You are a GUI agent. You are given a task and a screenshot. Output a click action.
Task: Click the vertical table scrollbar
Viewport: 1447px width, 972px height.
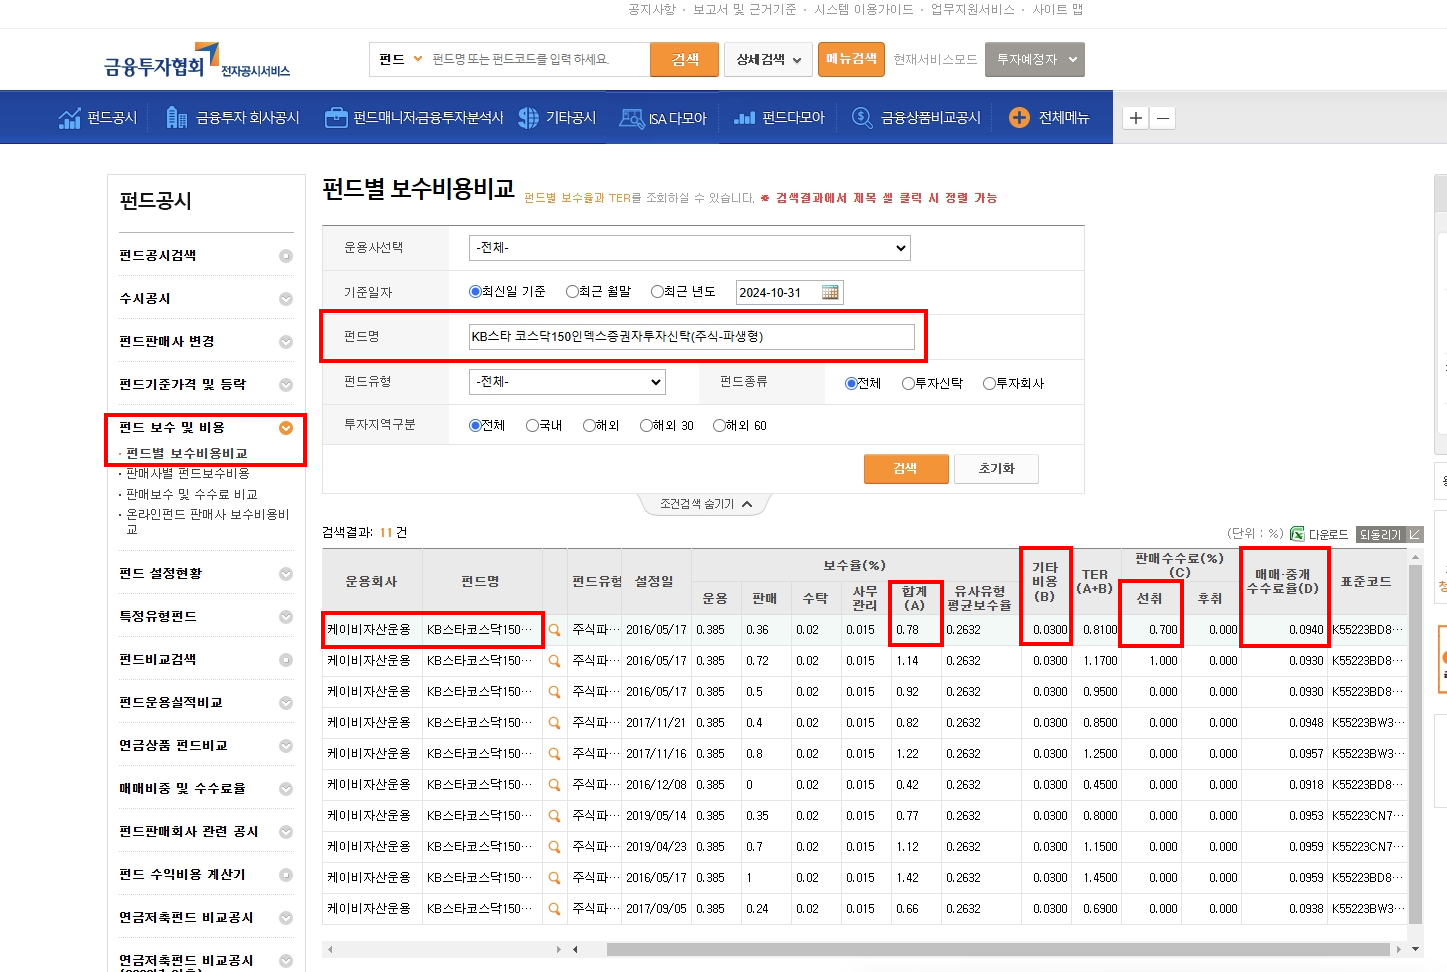pyautogui.click(x=1415, y=745)
